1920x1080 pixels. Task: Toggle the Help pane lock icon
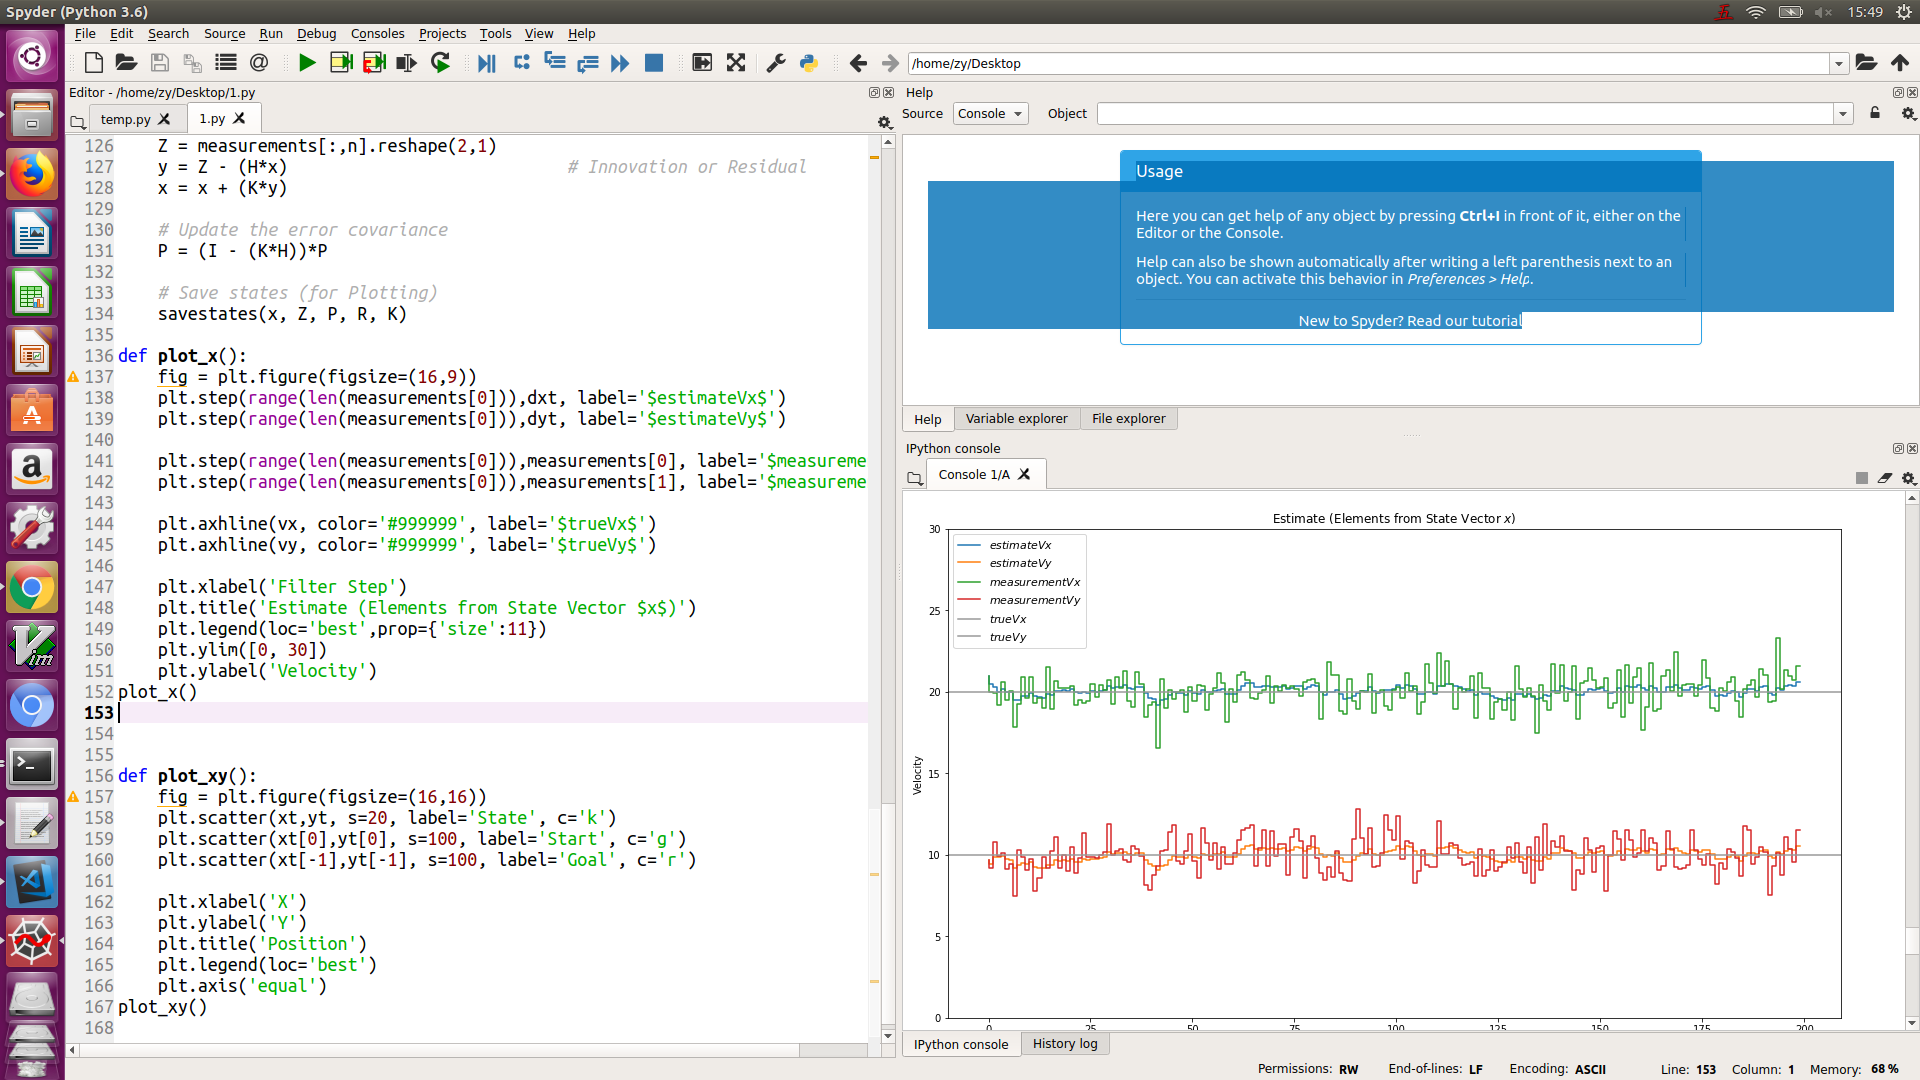click(1875, 114)
